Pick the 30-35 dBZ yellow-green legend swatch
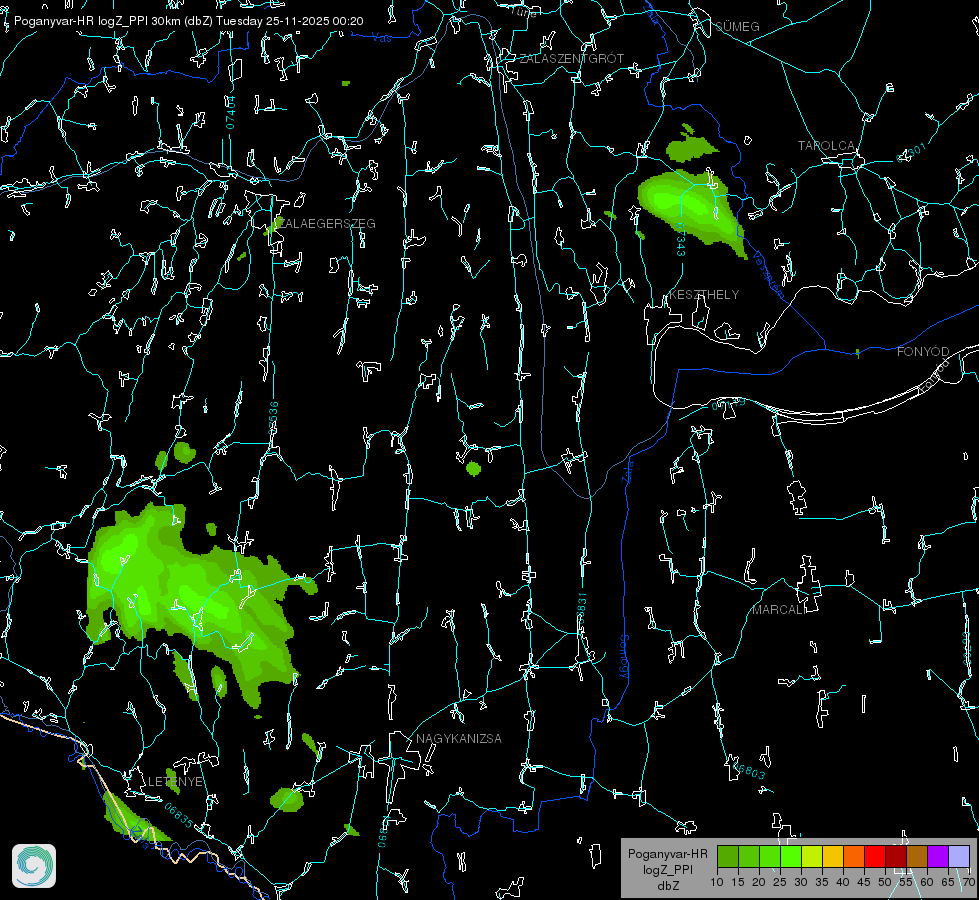979x900 pixels. 812,856
